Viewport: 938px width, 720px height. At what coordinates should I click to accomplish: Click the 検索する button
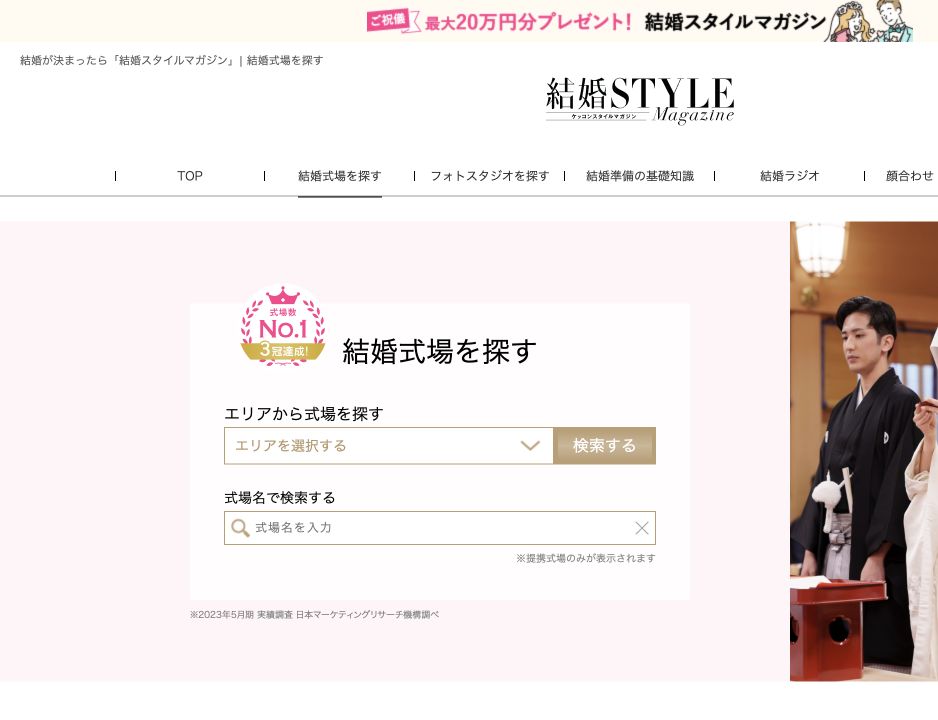coord(604,446)
